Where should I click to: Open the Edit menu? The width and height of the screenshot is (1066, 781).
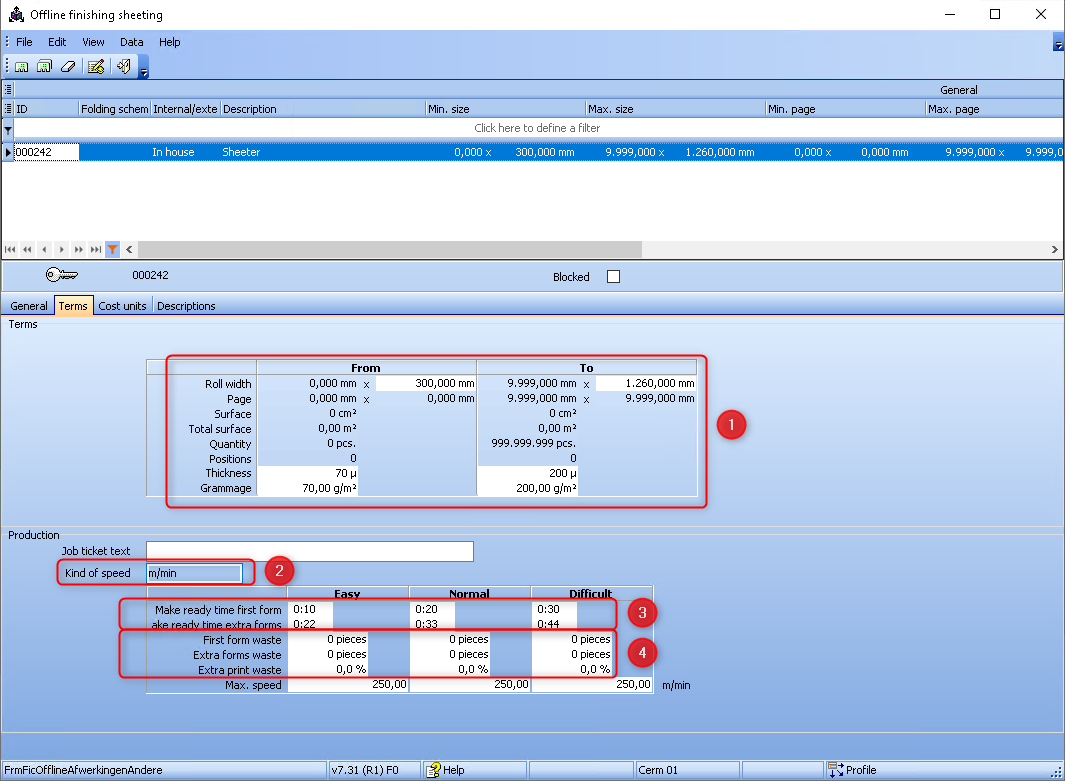click(x=57, y=42)
